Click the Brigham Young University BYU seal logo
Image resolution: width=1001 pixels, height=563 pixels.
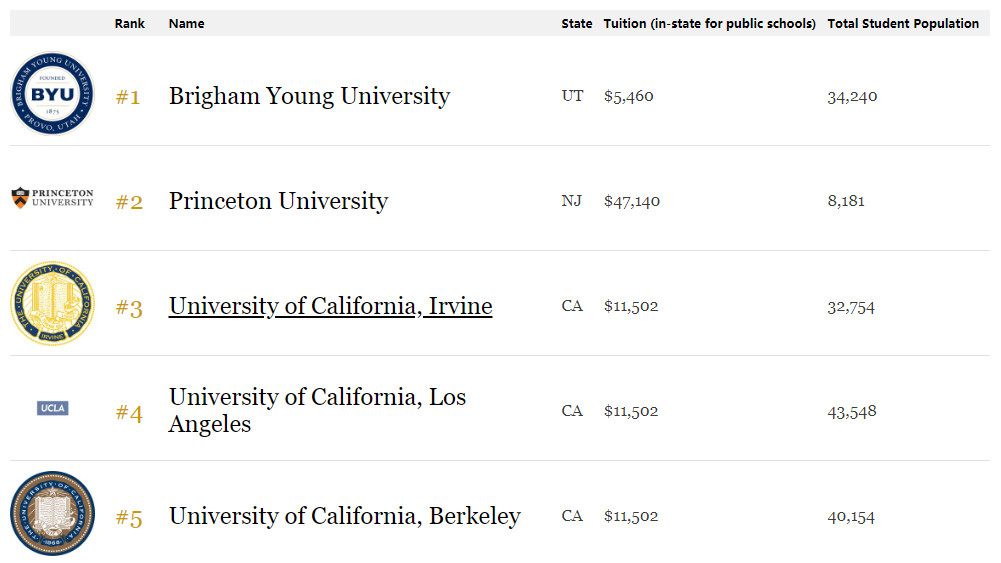tap(52, 93)
